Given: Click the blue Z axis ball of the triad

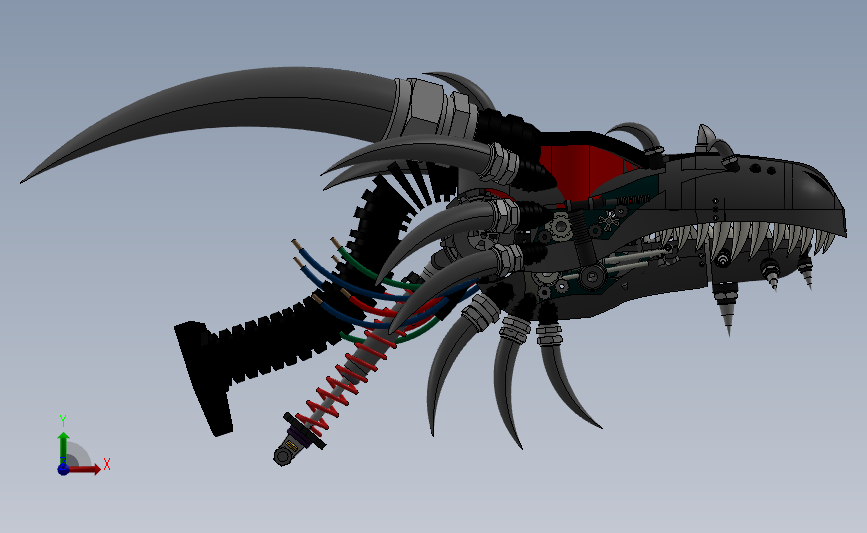Looking at the screenshot, I should click(x=64, y=469).
